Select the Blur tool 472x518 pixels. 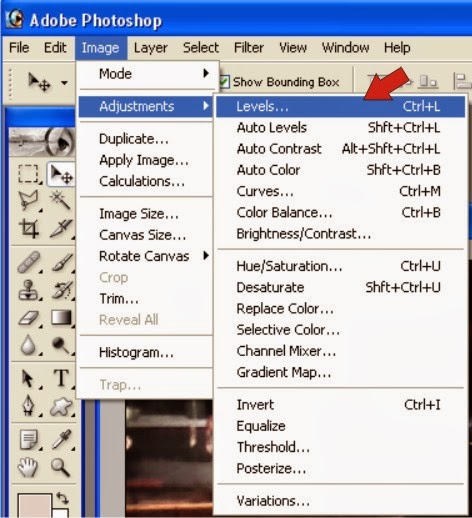coord(29,345)
